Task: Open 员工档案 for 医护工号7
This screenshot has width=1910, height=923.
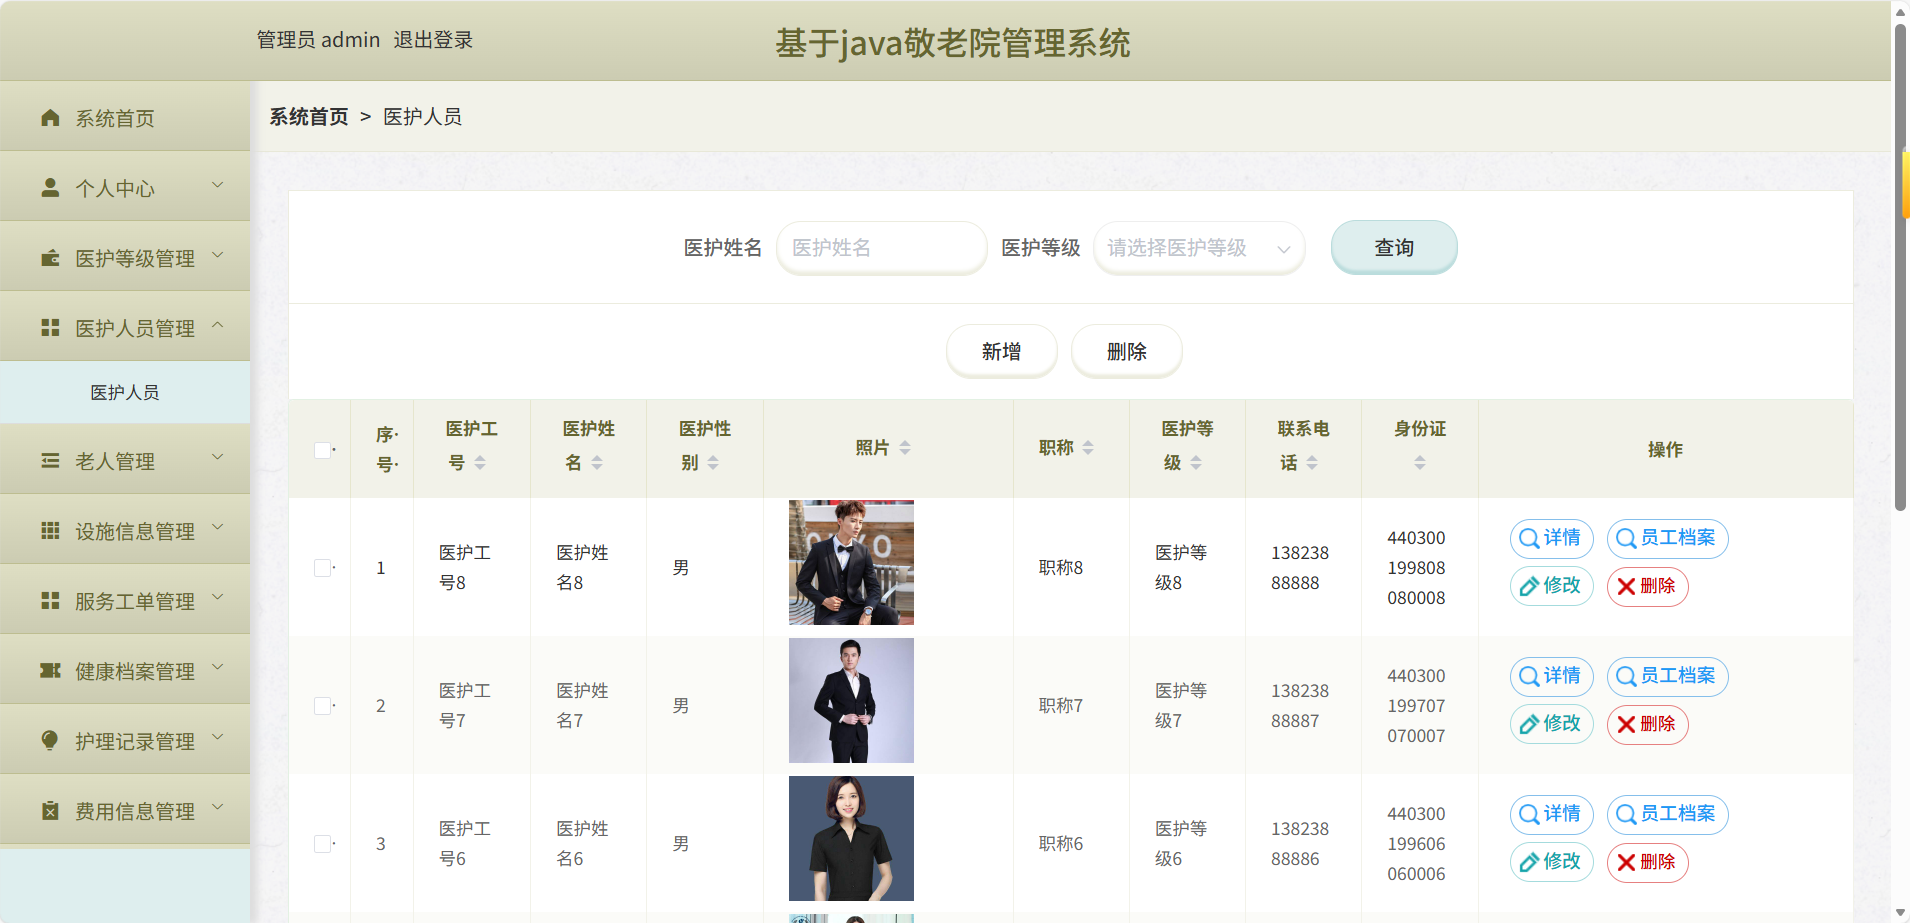Action: pos(1667,676)
